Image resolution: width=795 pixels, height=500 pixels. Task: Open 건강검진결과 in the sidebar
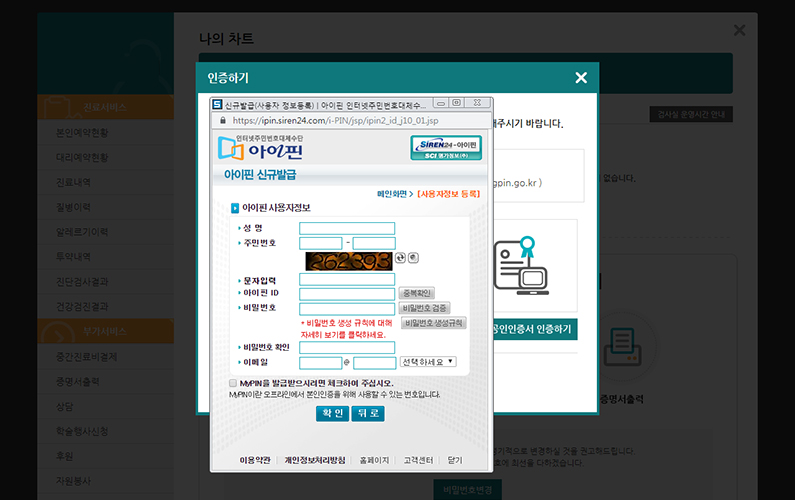(x=105, y=306)
